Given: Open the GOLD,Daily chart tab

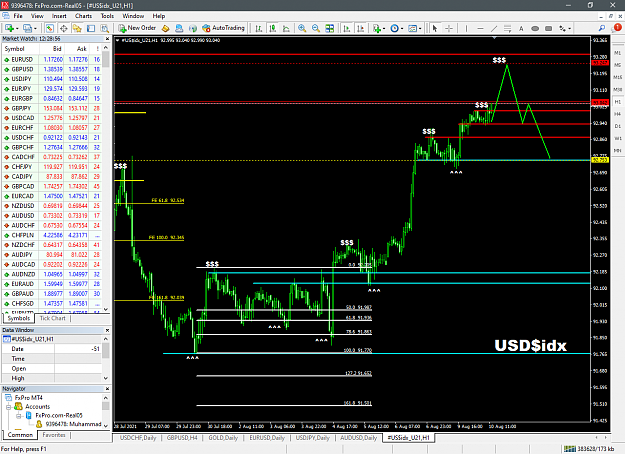Looking at the screenshot, I should pos(223,438).
